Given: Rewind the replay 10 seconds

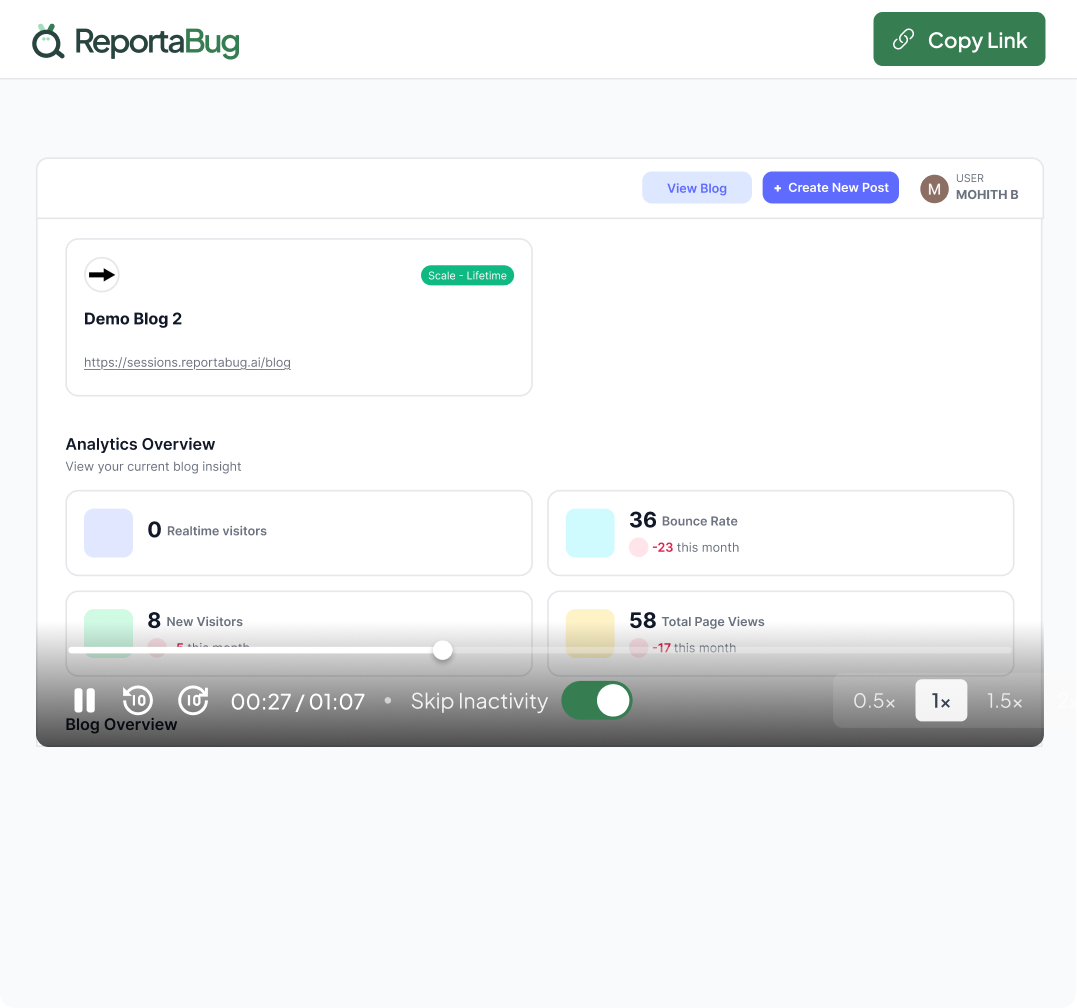Looking at the screenshot, I should (x=138, y=701).
